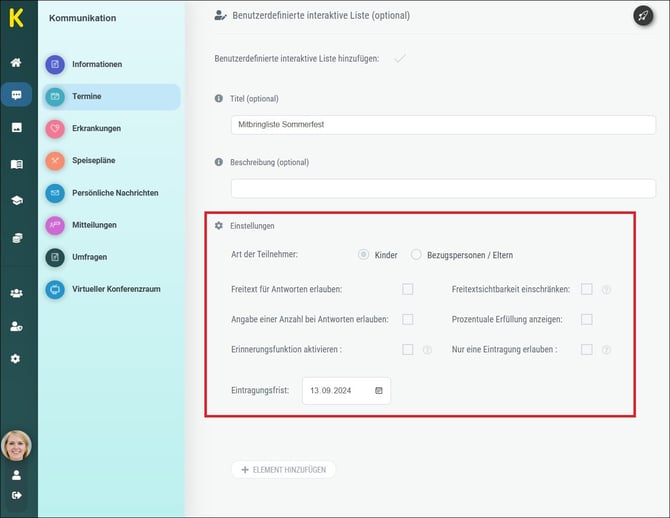The height and width of the screenshot is (518, 670).
Task: Click the Mitteilungen purple icon
Action: 55,225
